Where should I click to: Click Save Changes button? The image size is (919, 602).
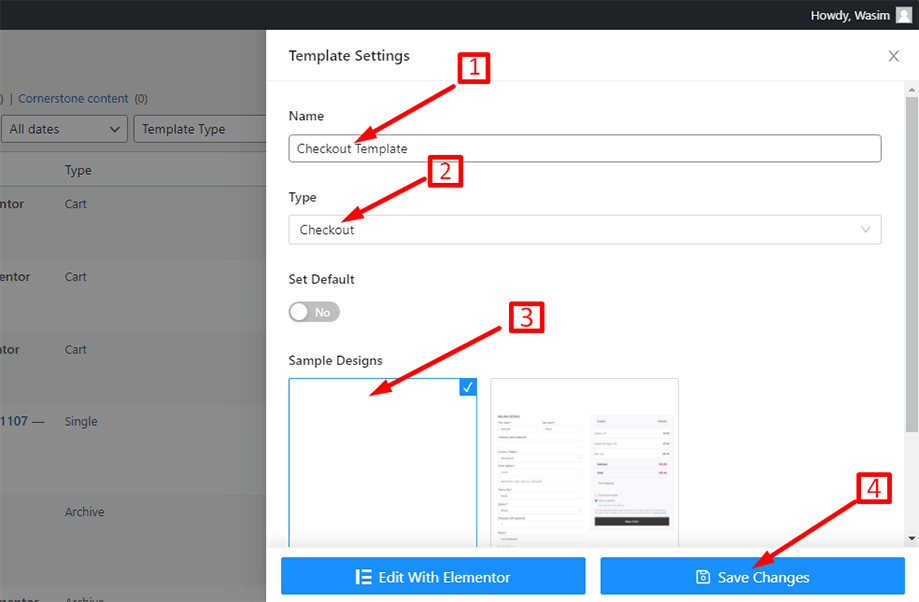(x=753, y=577)
